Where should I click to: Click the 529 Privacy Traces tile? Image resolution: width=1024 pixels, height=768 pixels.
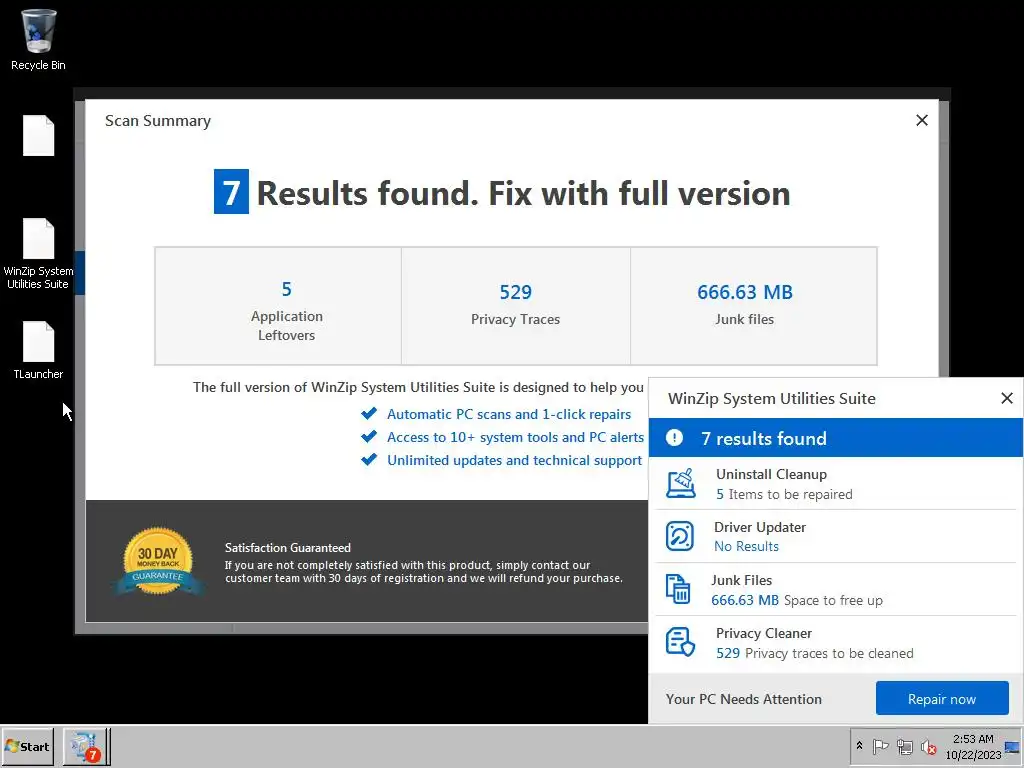(516, 306)
